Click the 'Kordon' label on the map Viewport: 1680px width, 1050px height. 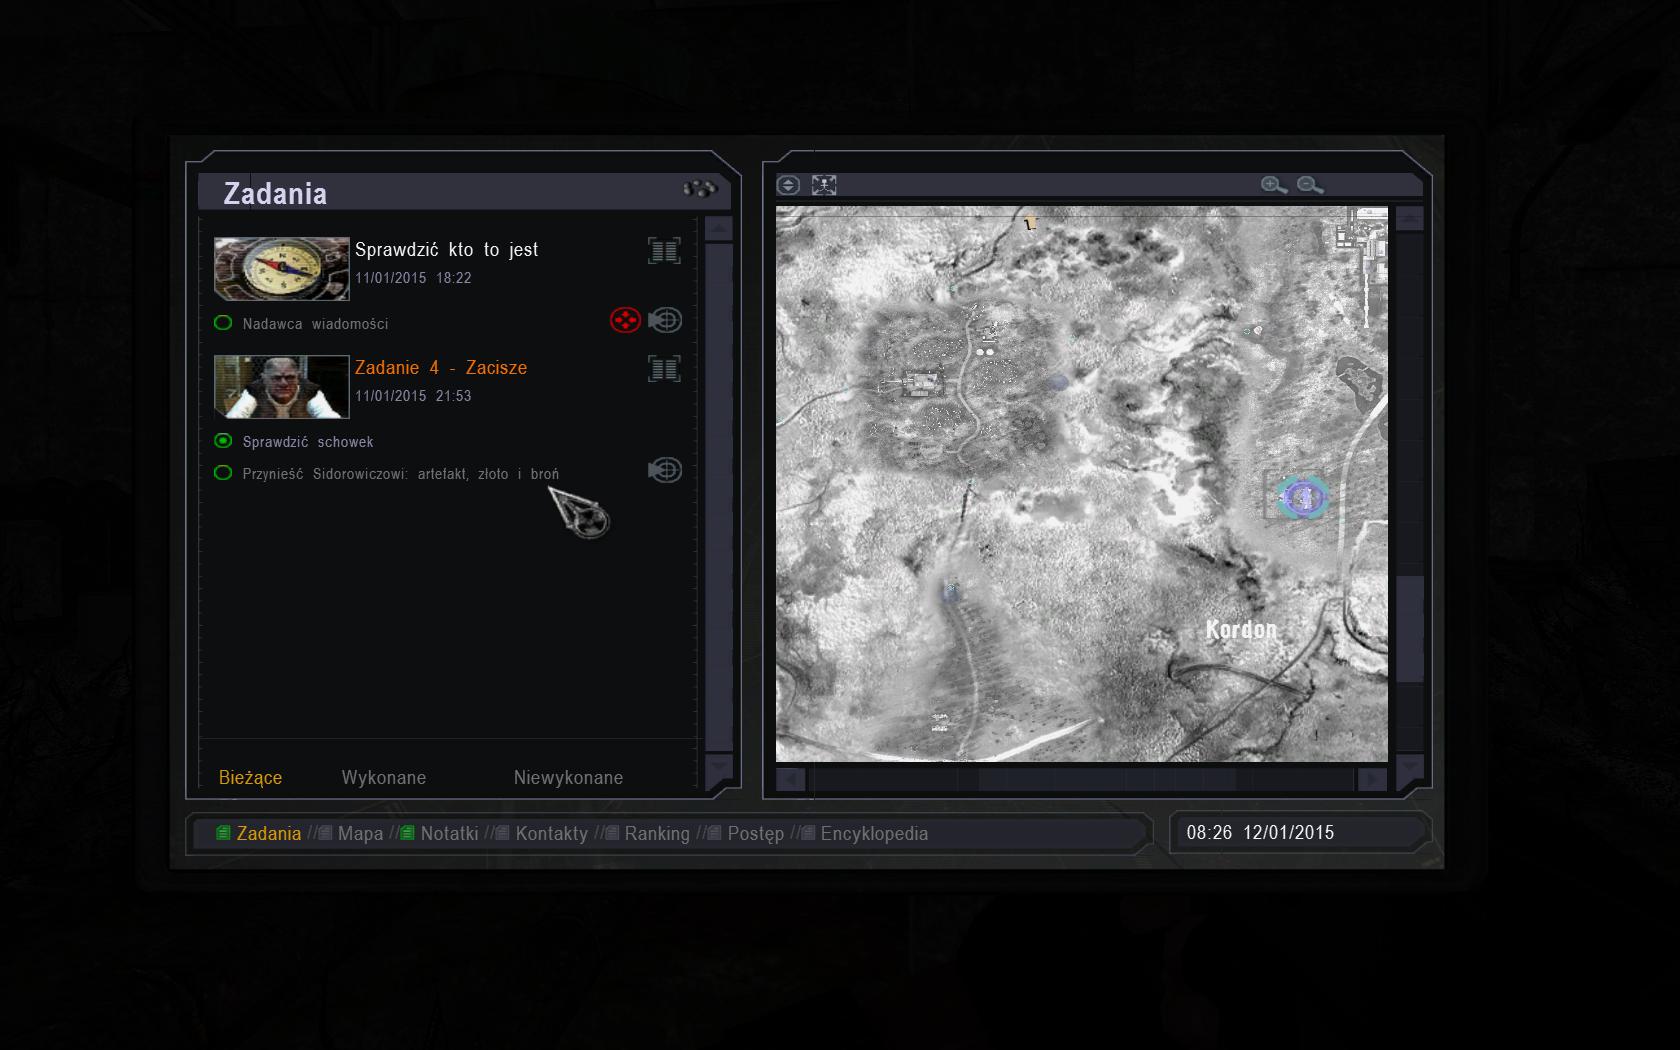(1241, 629)
